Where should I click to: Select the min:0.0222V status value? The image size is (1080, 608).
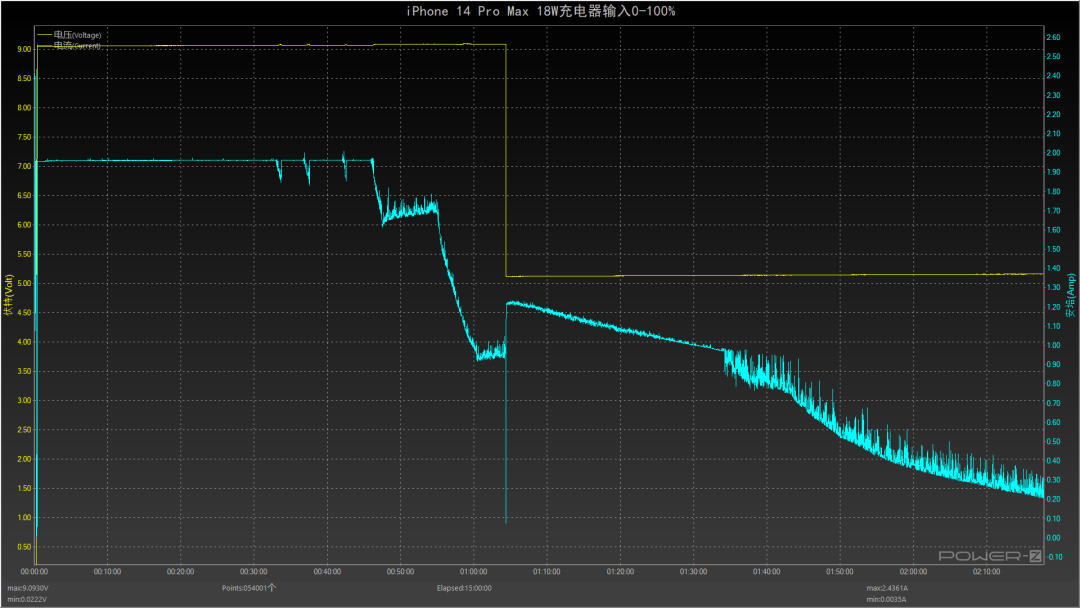click(x=27, y=599)
